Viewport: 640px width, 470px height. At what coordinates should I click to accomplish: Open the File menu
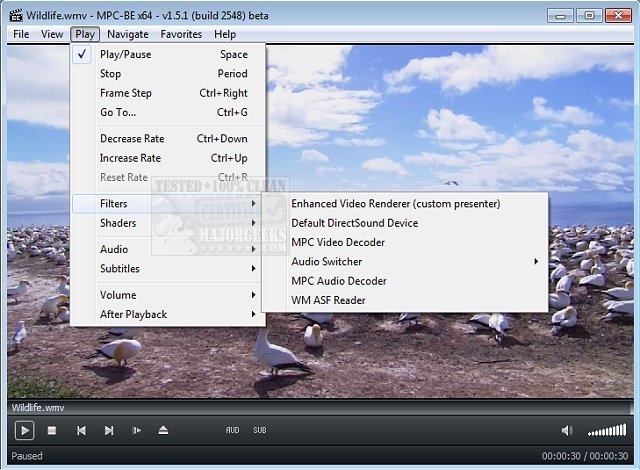point(21,34)
